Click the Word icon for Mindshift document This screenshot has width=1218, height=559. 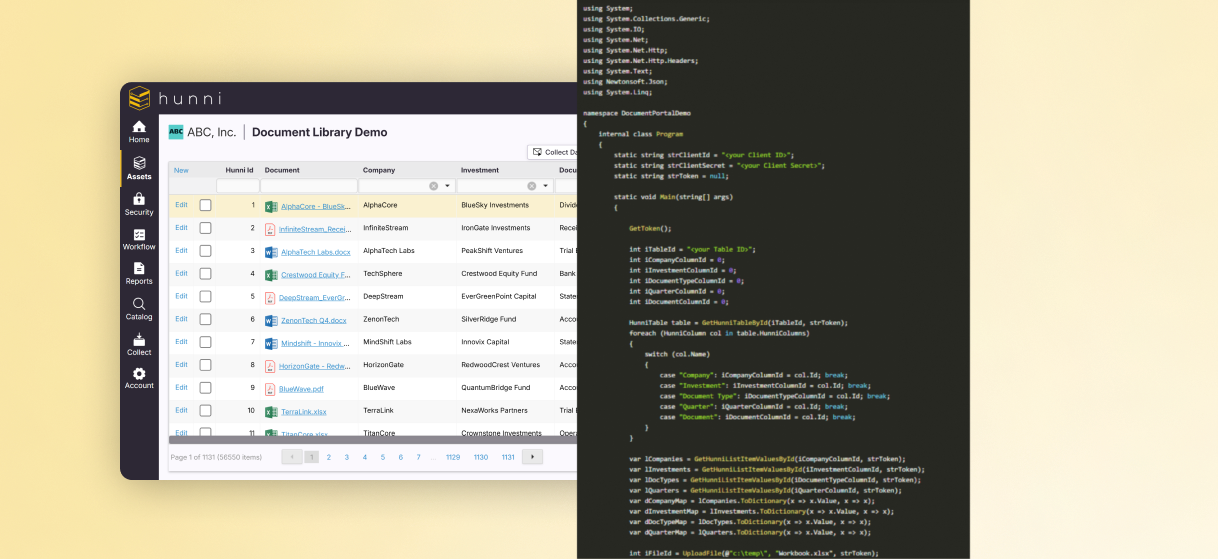[x=271, y=343]
